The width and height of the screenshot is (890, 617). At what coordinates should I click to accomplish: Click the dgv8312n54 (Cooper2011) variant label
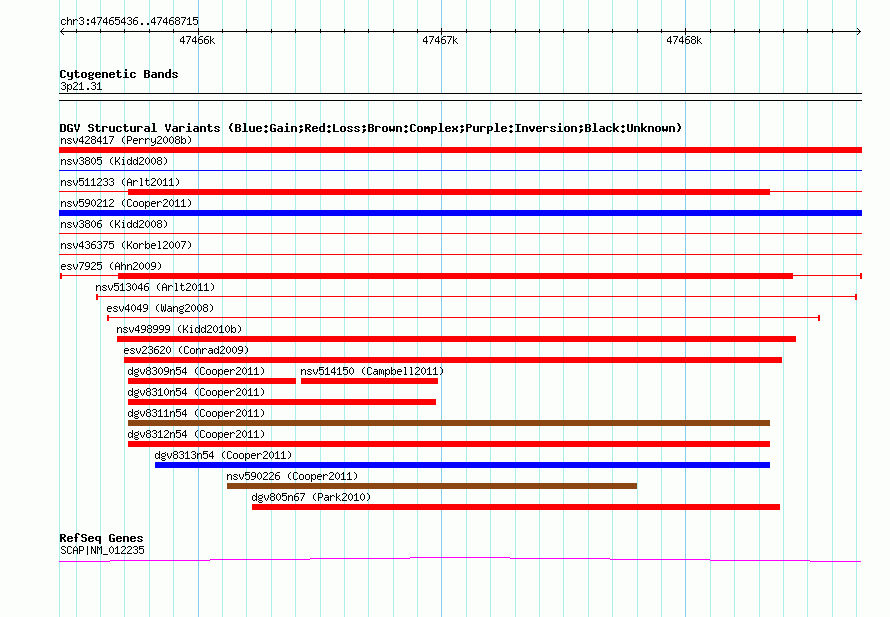pyautogui.click(x=196, y=434)
